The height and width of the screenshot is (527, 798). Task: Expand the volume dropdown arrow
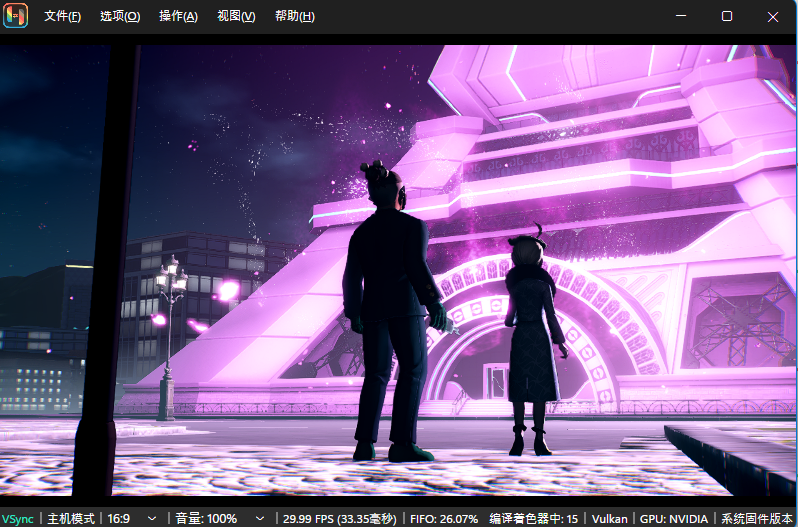pos(260,518)
